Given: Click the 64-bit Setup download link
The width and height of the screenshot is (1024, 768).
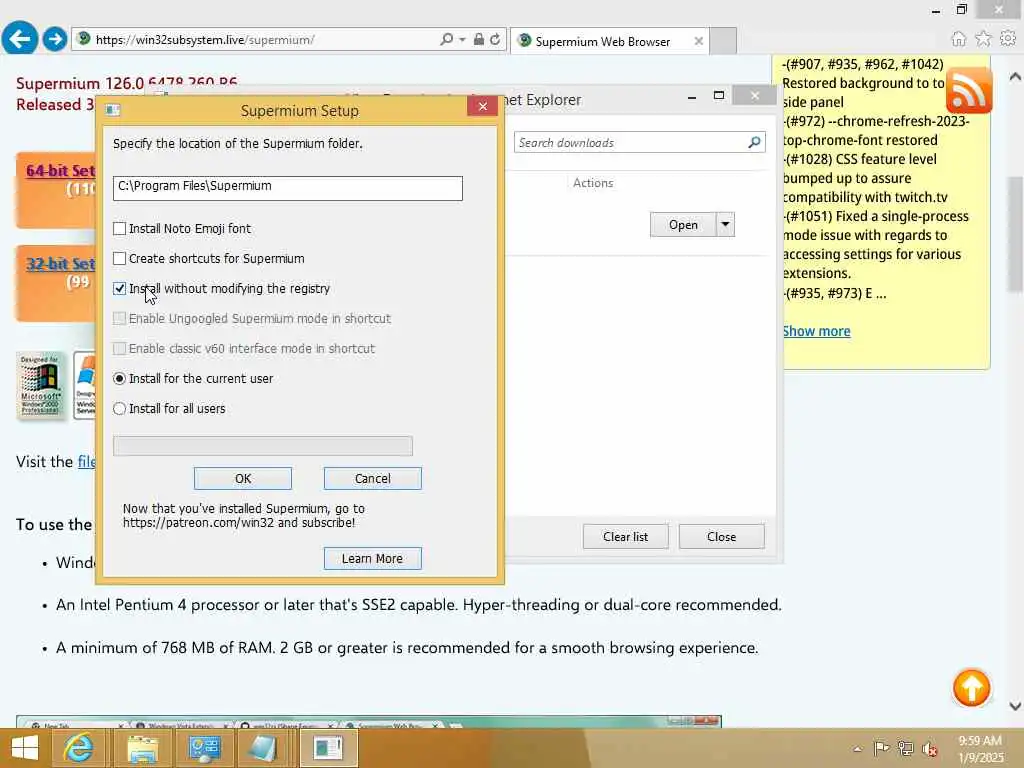Looking at the screenshot, I should pyautogui.click(x=60, y=170).
